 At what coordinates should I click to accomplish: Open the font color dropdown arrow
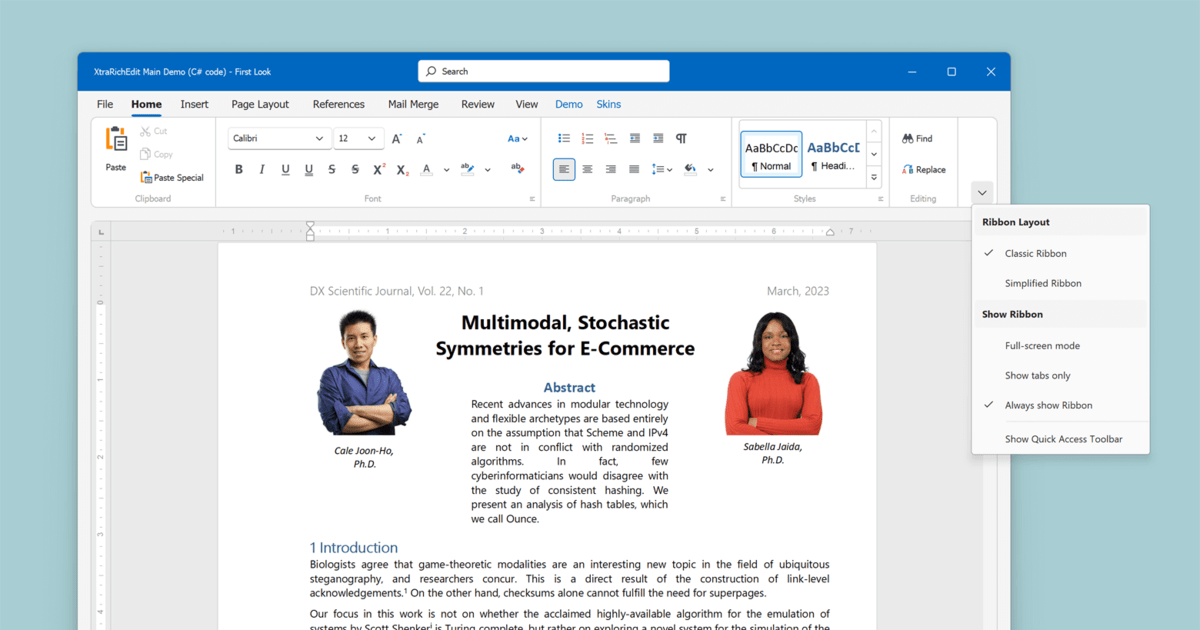click(x=446, y=169)
